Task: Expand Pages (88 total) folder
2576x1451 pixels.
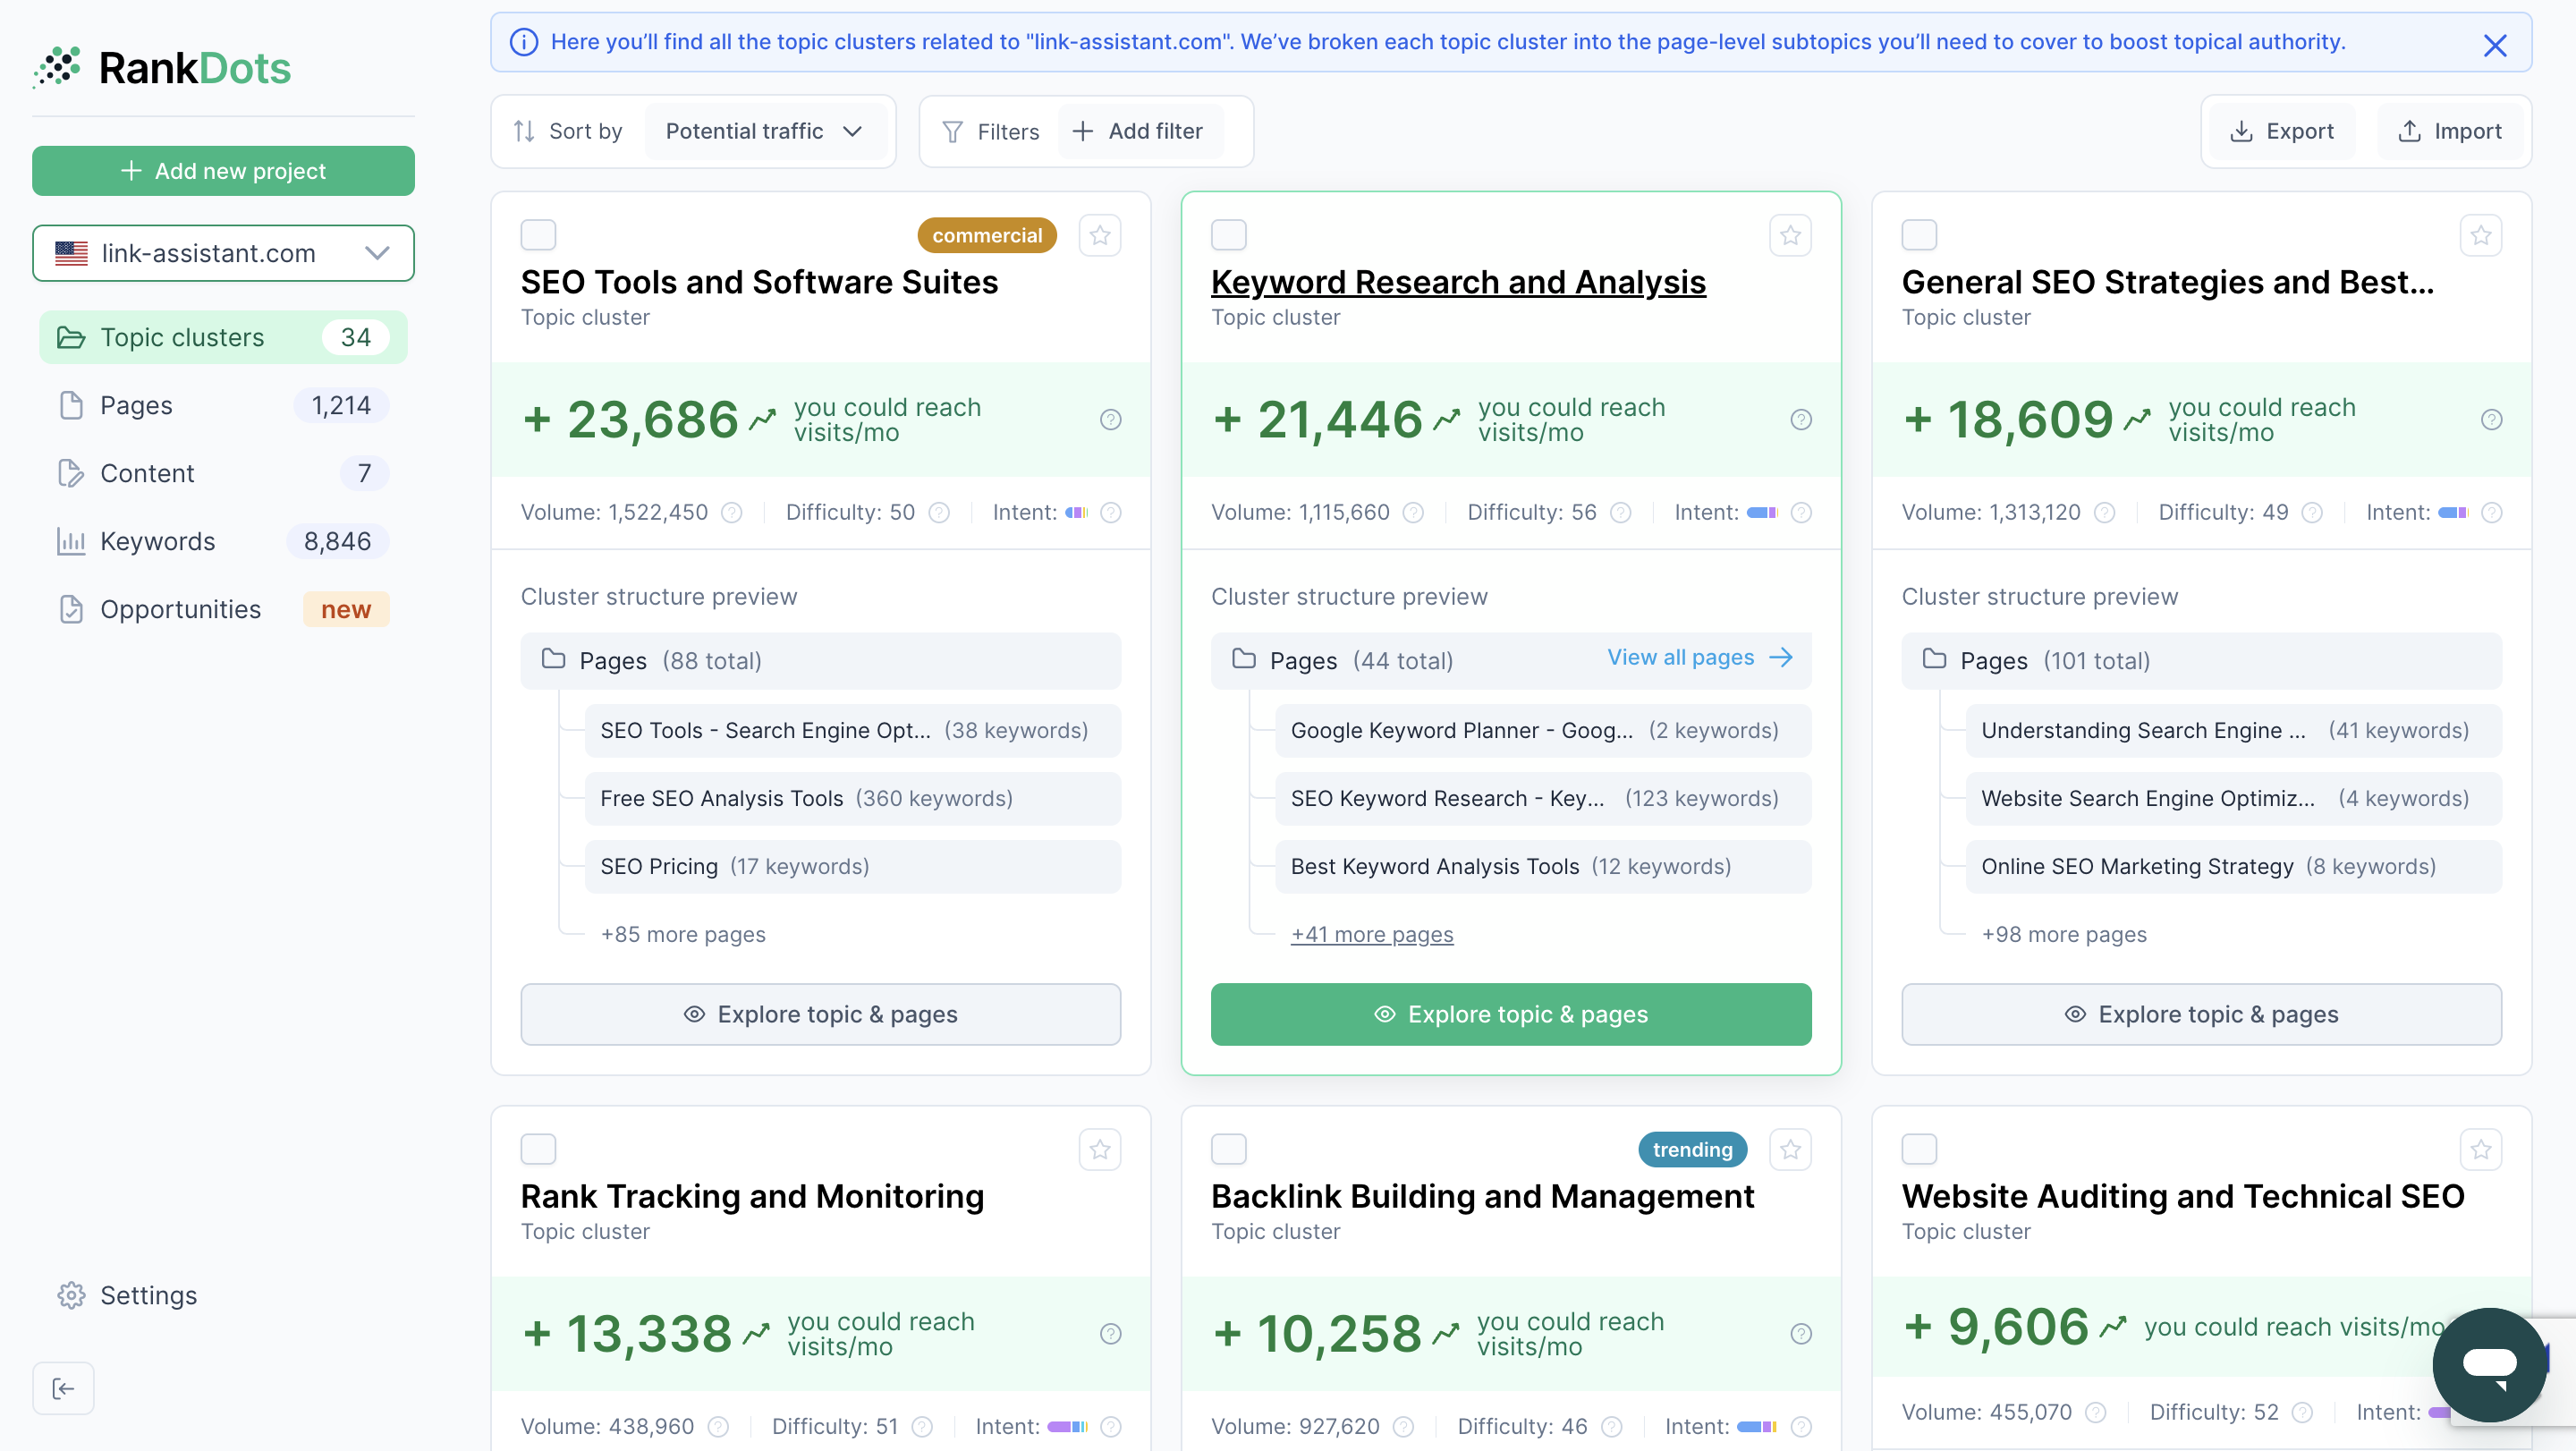Action: click(820, 660)
